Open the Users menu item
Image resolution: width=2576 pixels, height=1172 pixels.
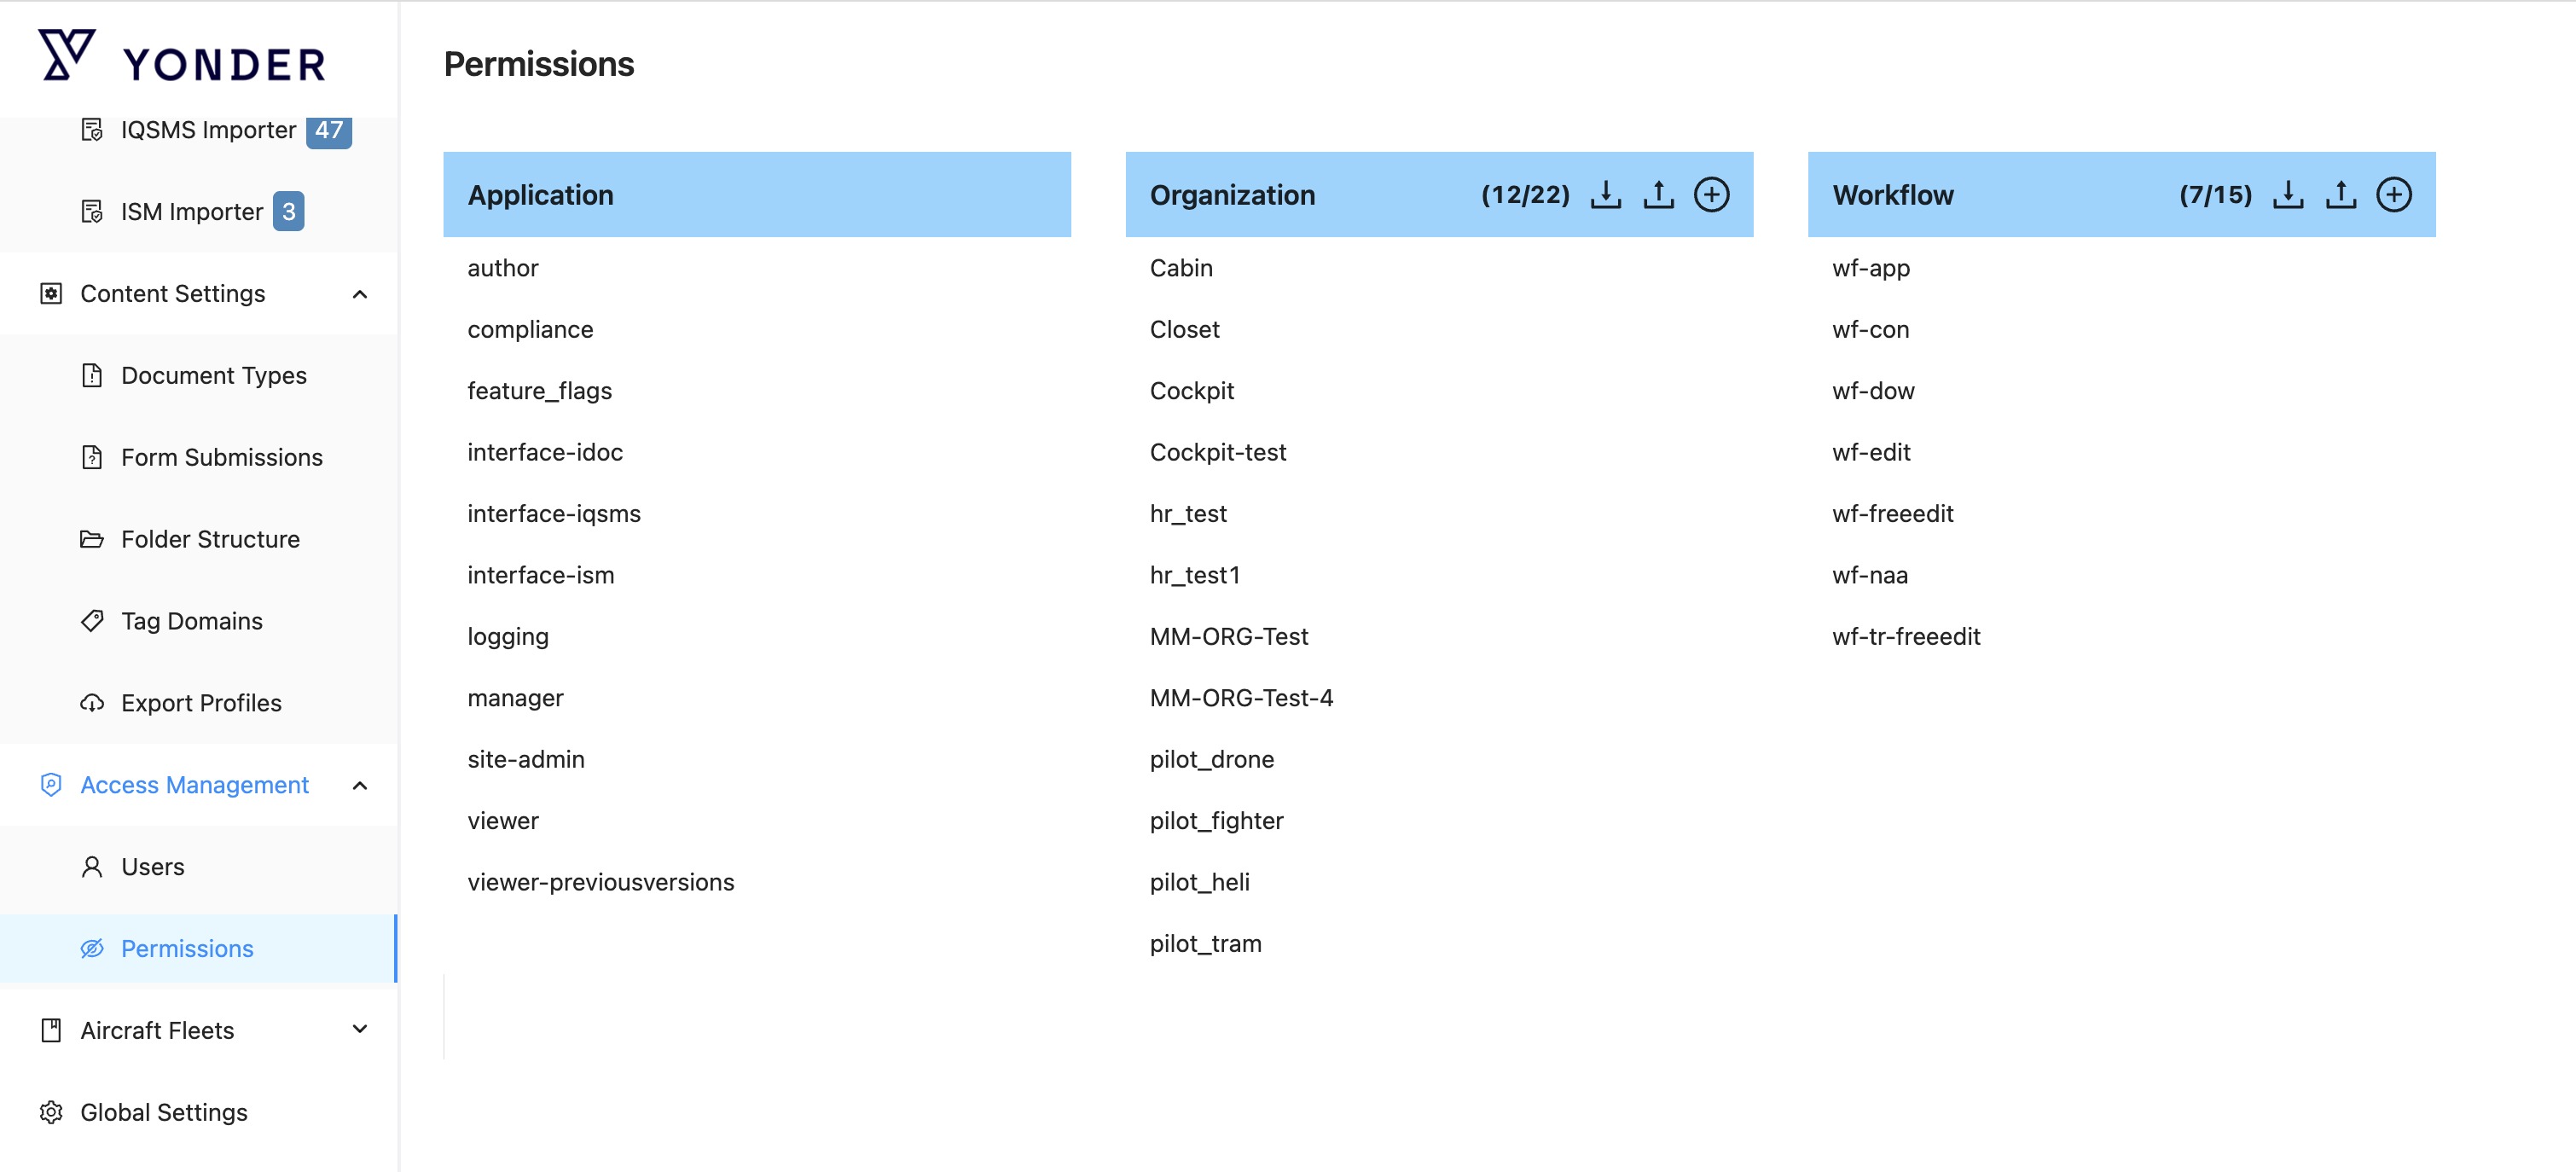pos(152,867)
